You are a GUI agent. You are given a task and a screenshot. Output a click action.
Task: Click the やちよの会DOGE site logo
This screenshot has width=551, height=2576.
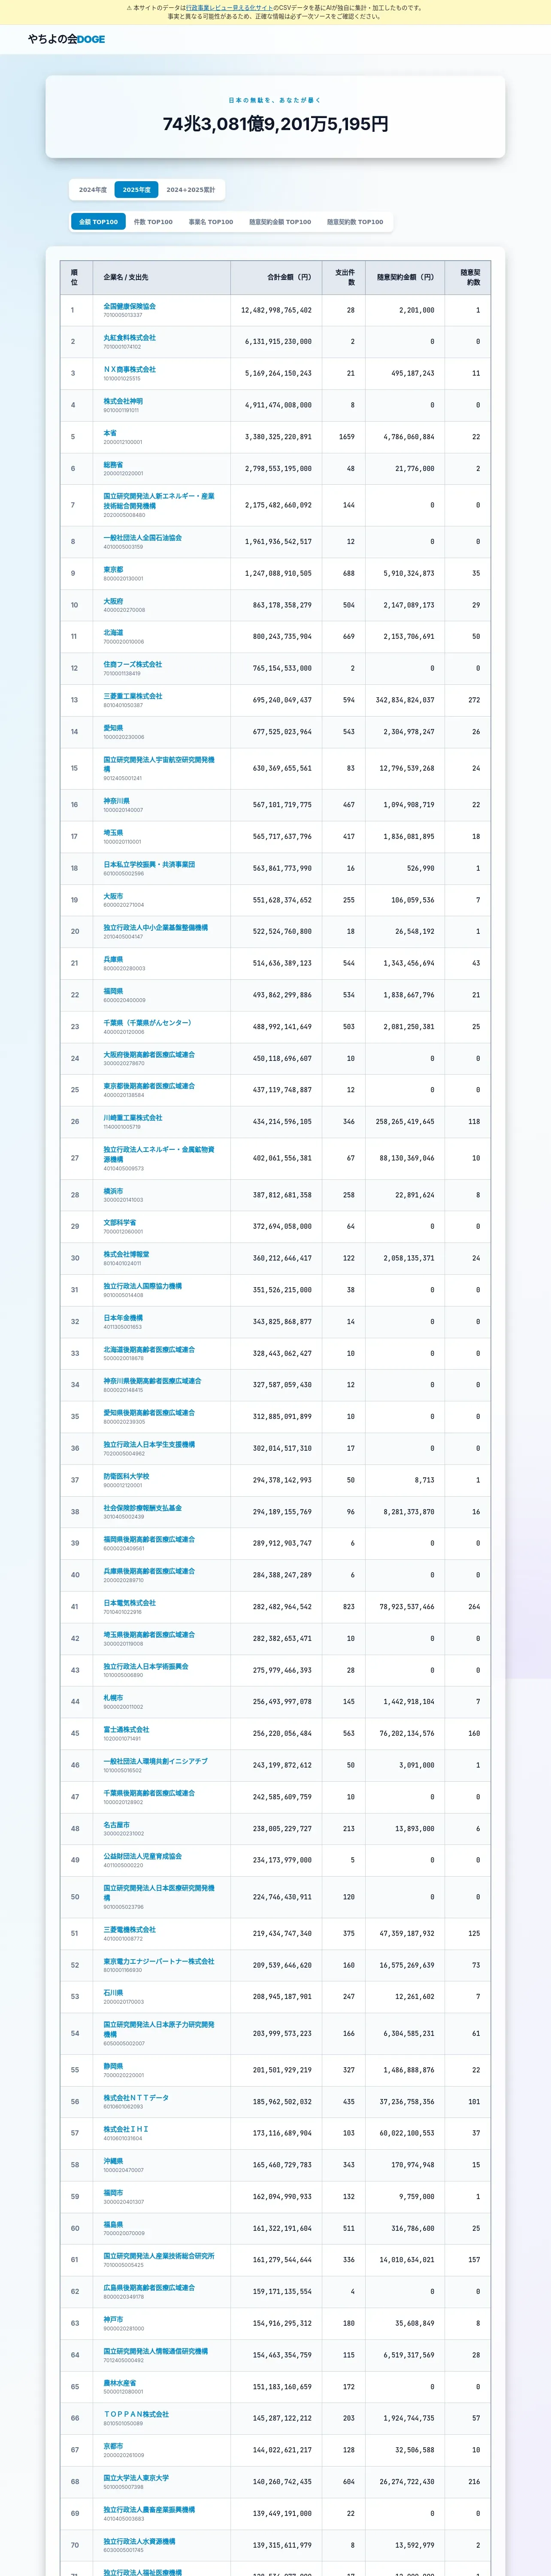click(66, 39)
